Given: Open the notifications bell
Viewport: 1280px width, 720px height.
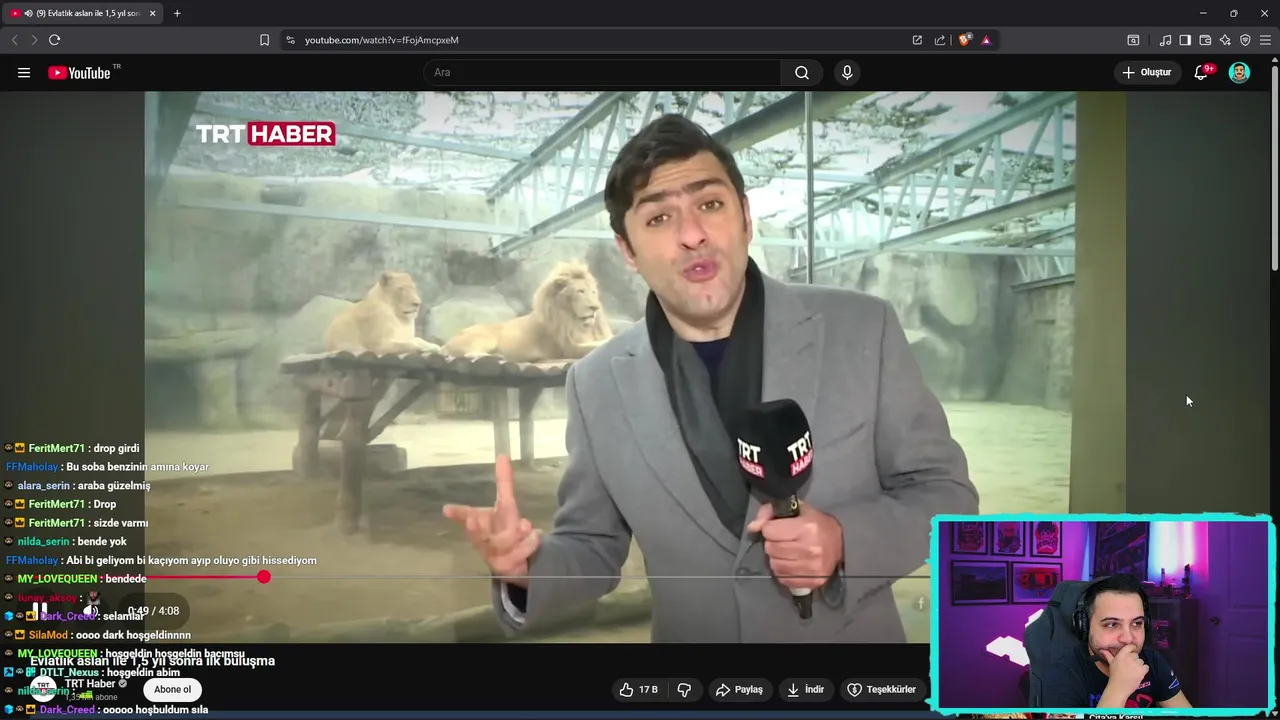Looking at the screenshot, I should (x=1201, y=72).
